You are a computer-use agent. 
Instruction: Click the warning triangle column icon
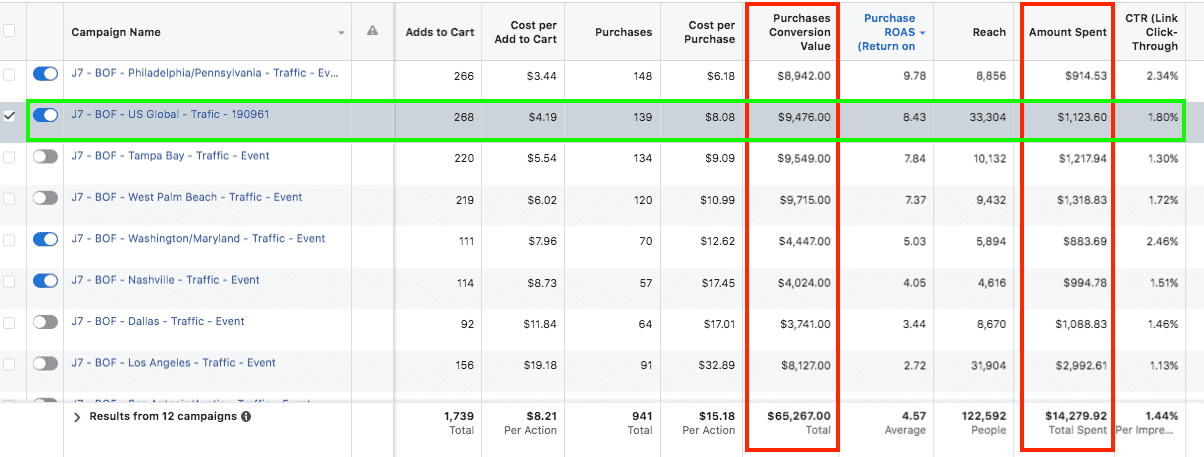tap(372, 31)
